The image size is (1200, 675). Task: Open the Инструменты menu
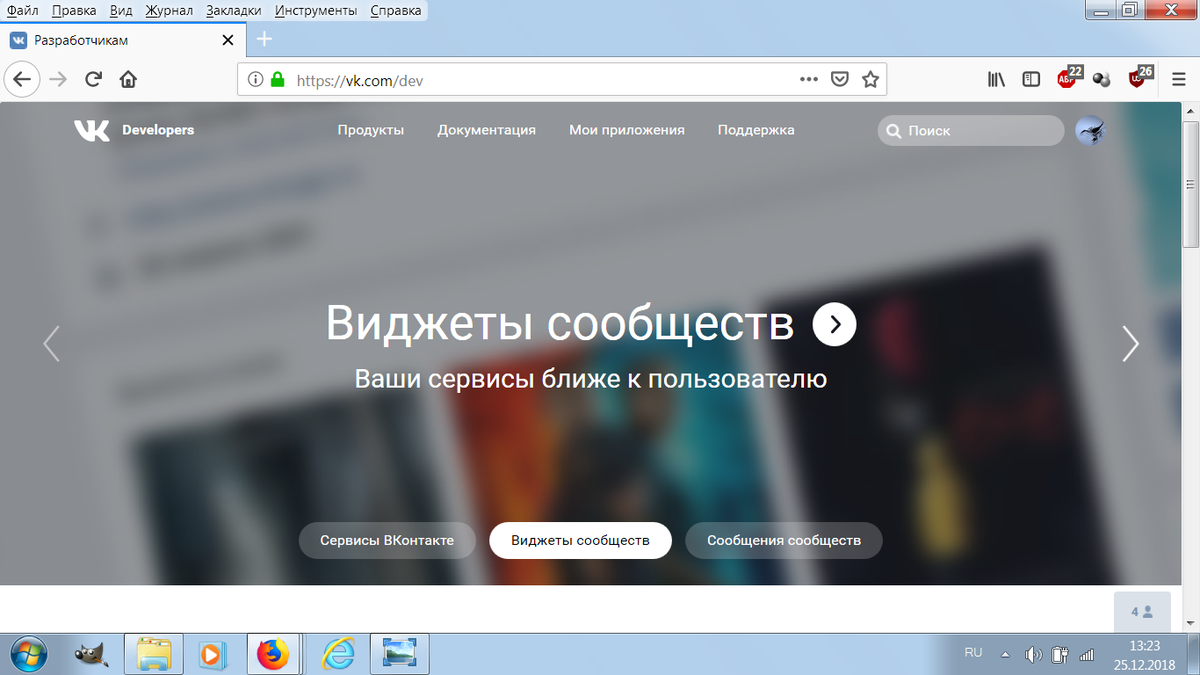coord(315,11)
